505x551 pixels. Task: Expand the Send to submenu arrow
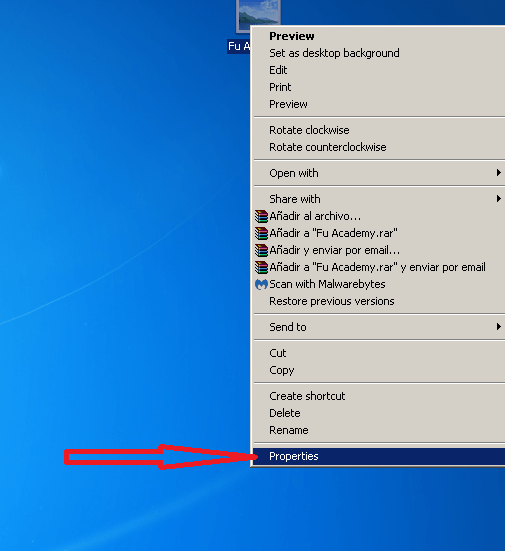(498, 327)
